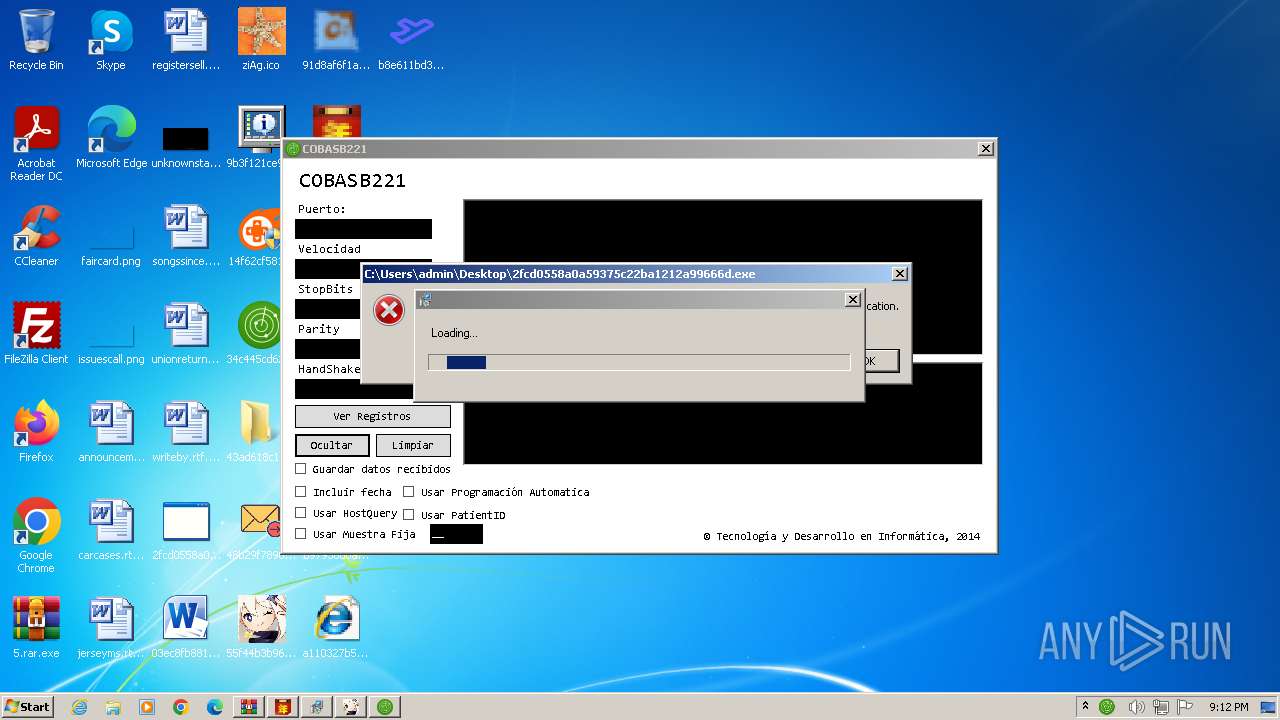The image size is (1280, 720).
Task: Open the FileZilla Client shortcut
Action: 36,333
